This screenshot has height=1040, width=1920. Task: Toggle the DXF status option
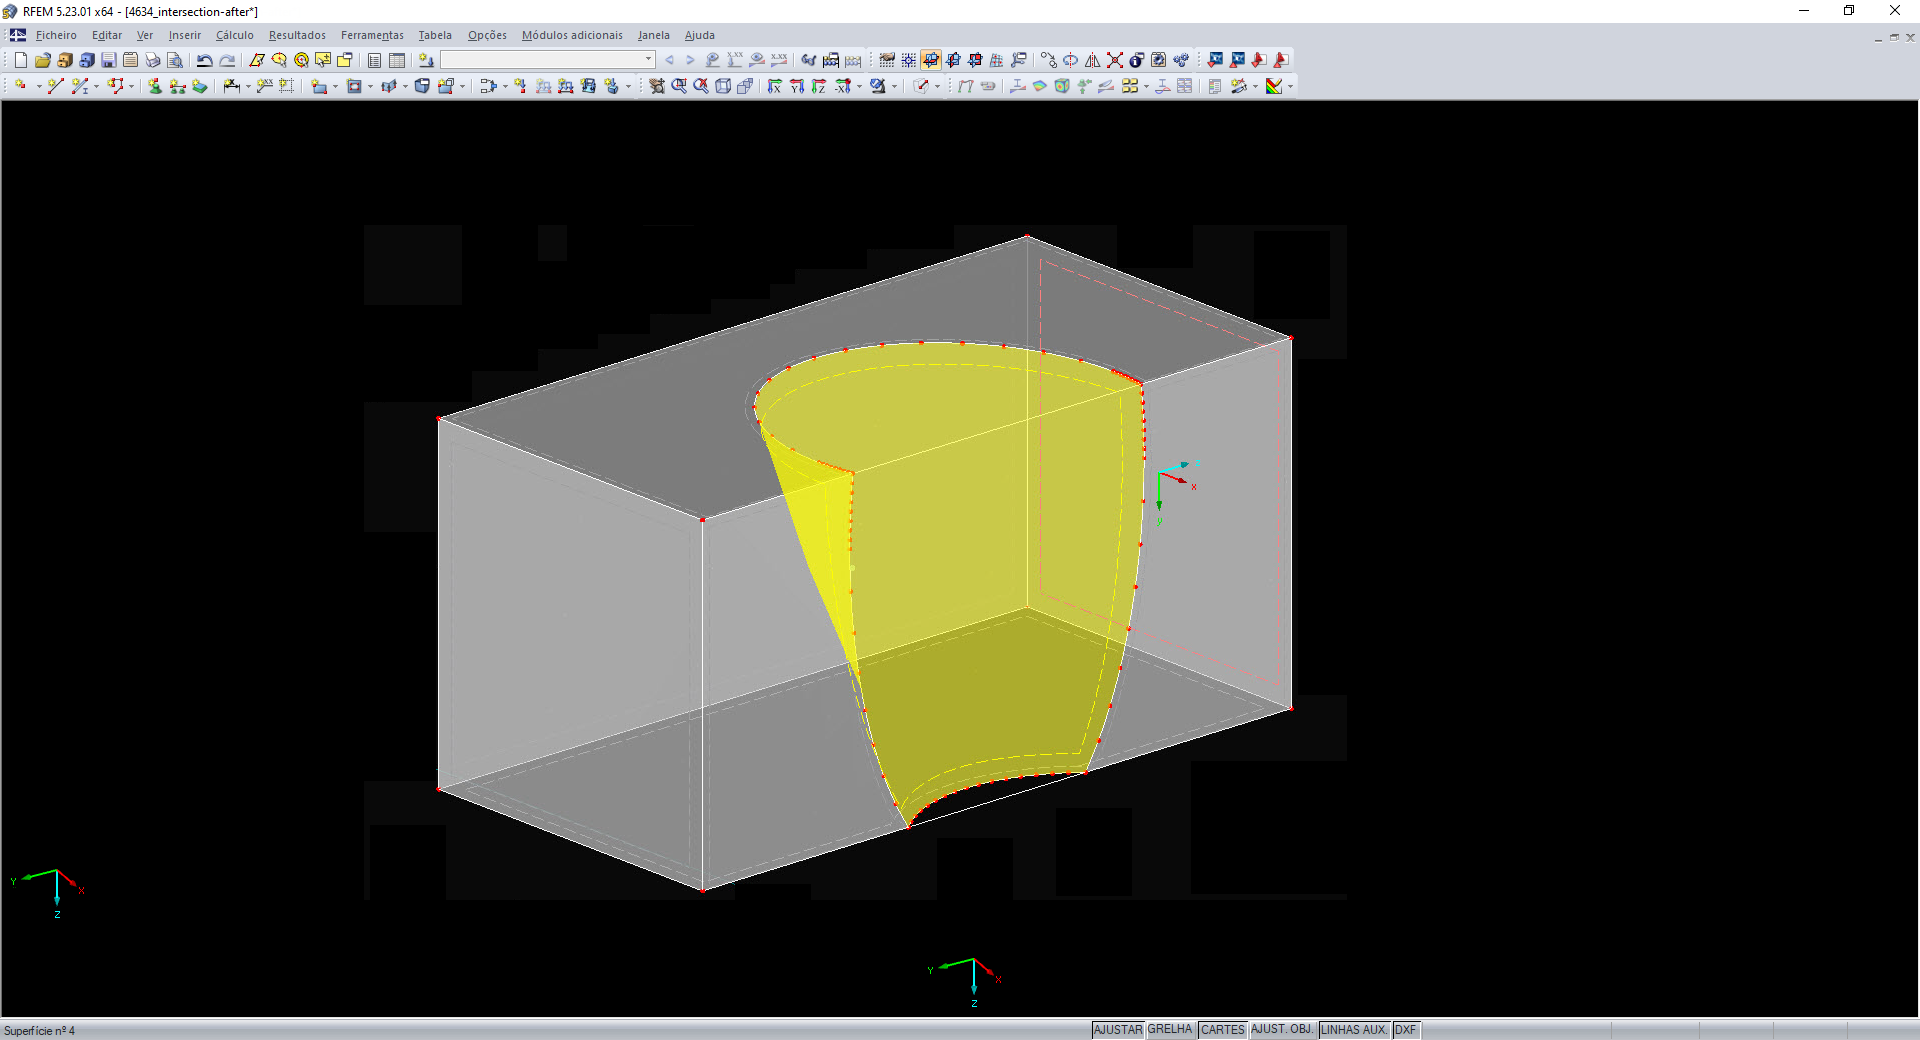(1406, 1030)
